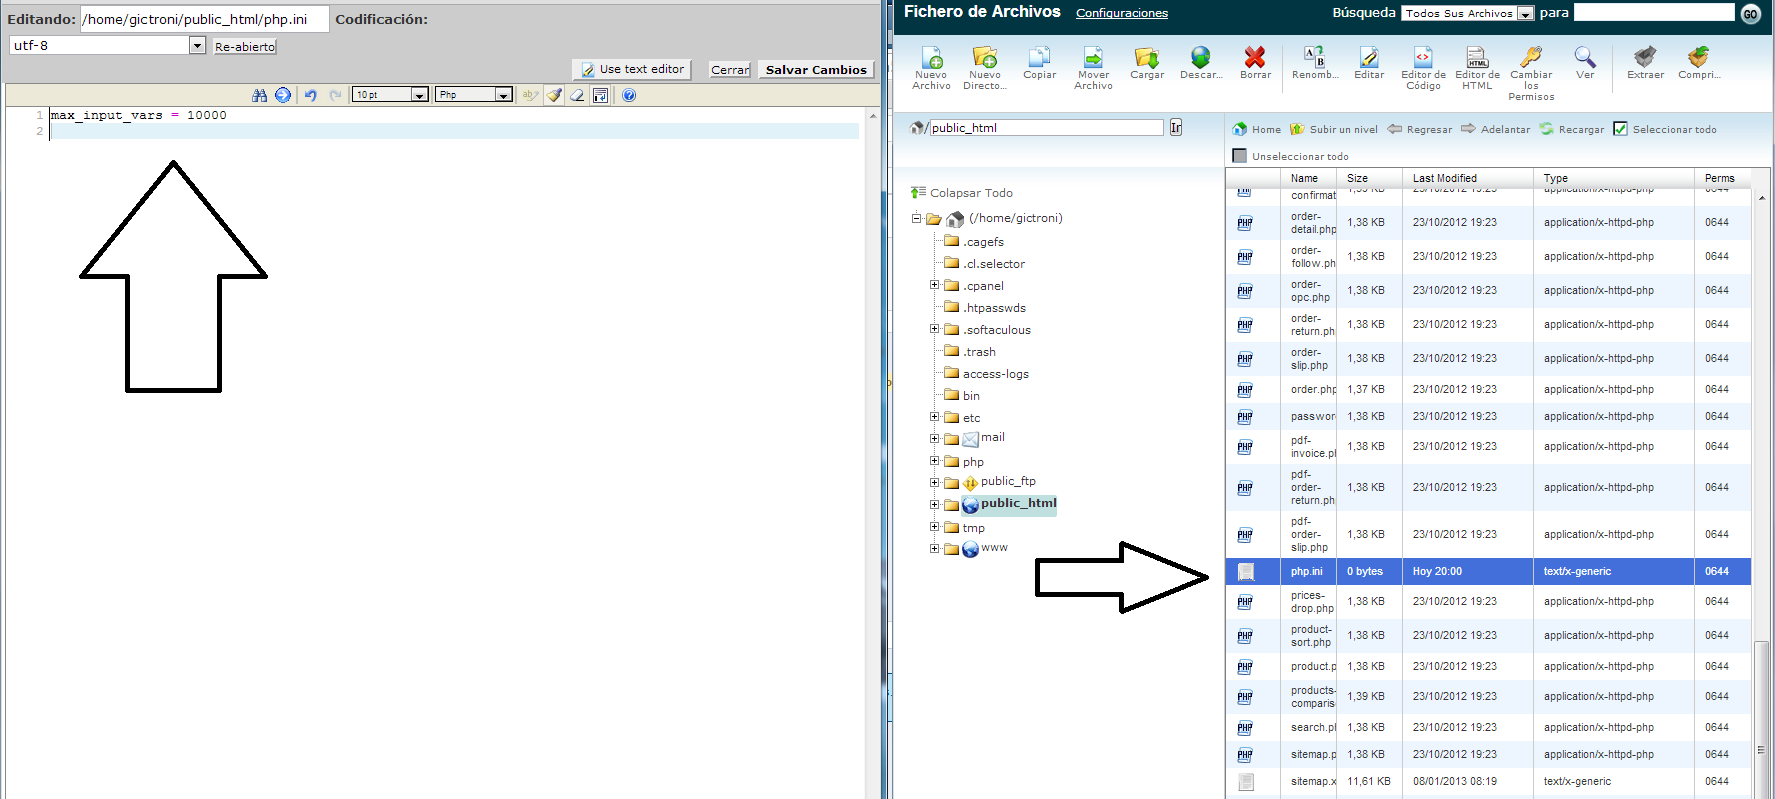This screenshot has width=1775, height=799.
Task: Toggle syntax highlighting brush icon
Action: (555, 95)
